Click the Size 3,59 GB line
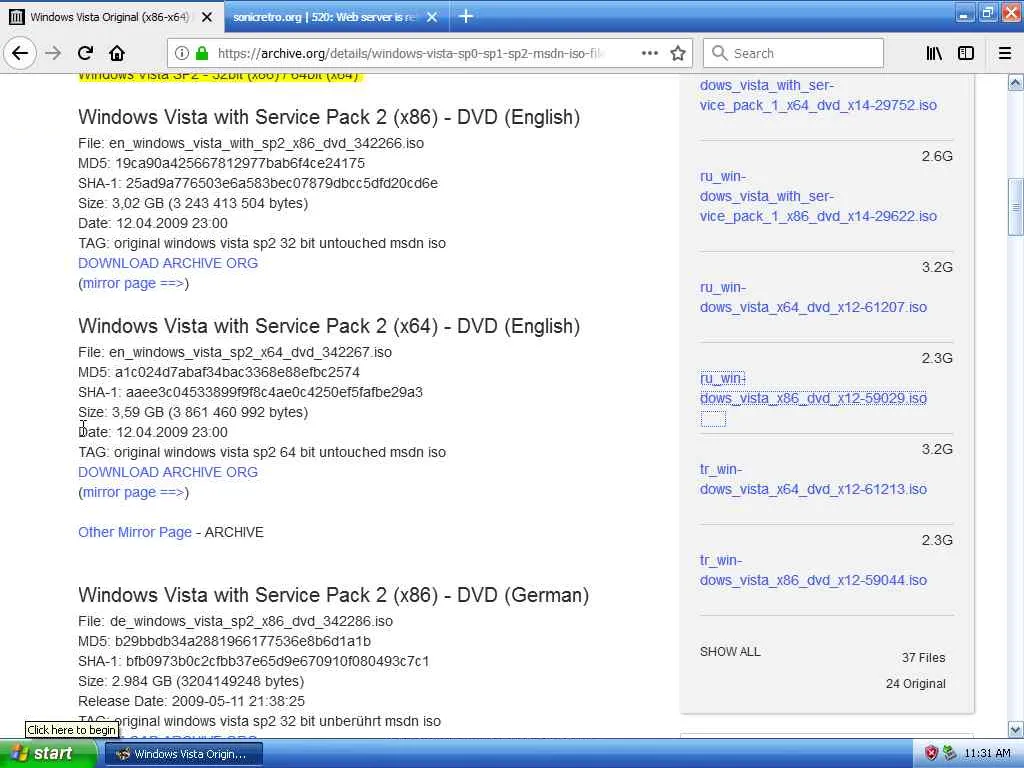Viewport: 1024px width, 768px height. click(x=193, y=412)
